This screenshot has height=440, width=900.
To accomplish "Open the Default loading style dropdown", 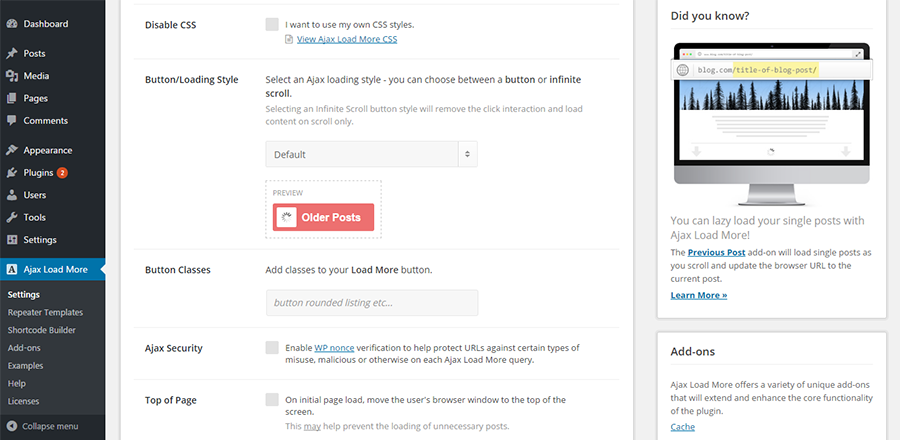I will [371, 154].
